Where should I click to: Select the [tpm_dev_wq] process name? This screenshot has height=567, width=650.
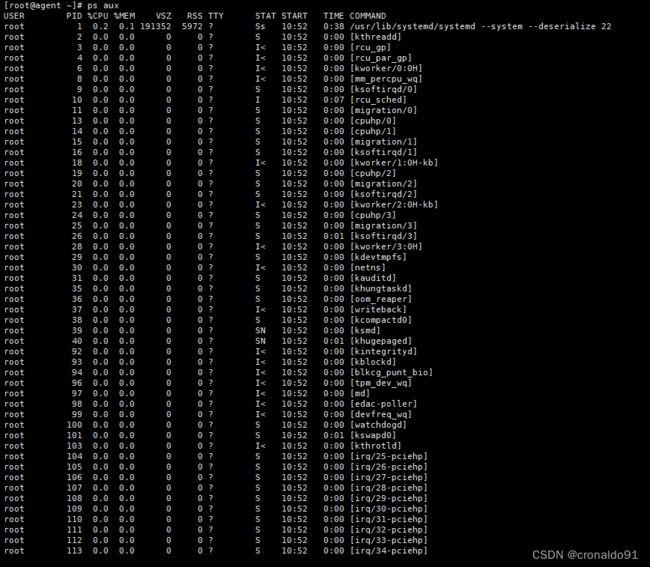[x=381, y=383]
